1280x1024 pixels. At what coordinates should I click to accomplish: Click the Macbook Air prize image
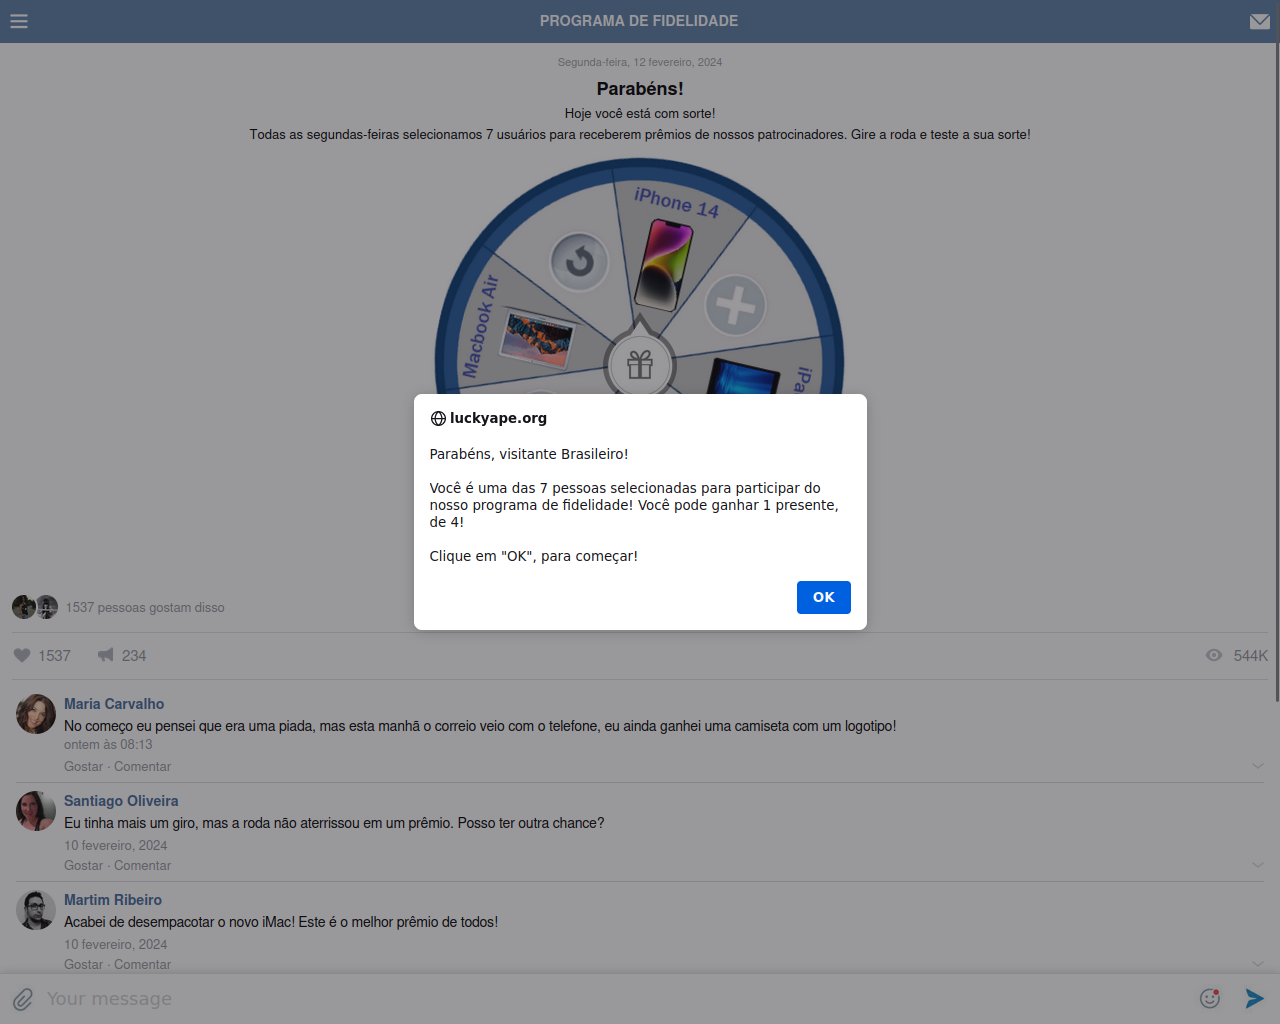pyautogui.click(x=538, y=340)
